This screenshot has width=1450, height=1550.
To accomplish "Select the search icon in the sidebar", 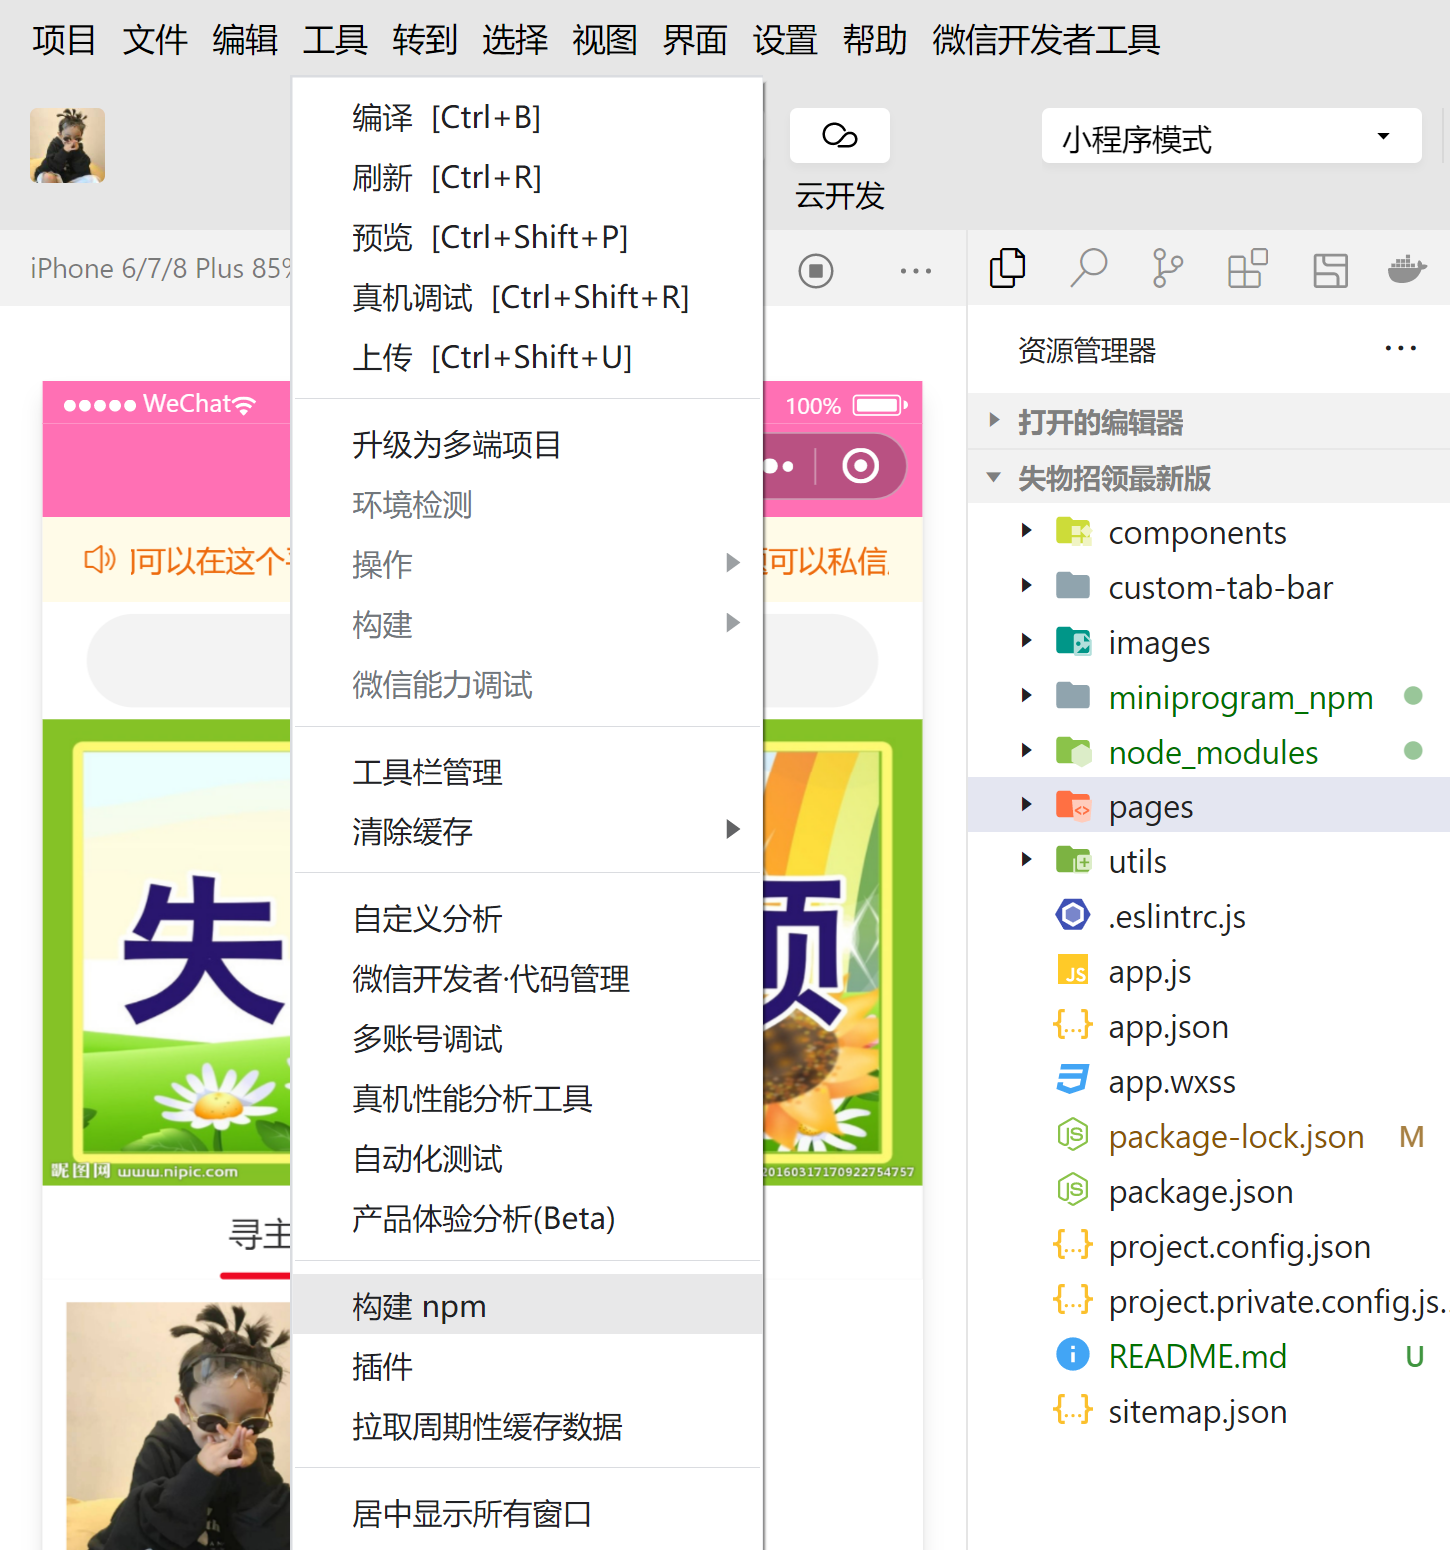I will pyautogui.click(x=1089, y=268).
